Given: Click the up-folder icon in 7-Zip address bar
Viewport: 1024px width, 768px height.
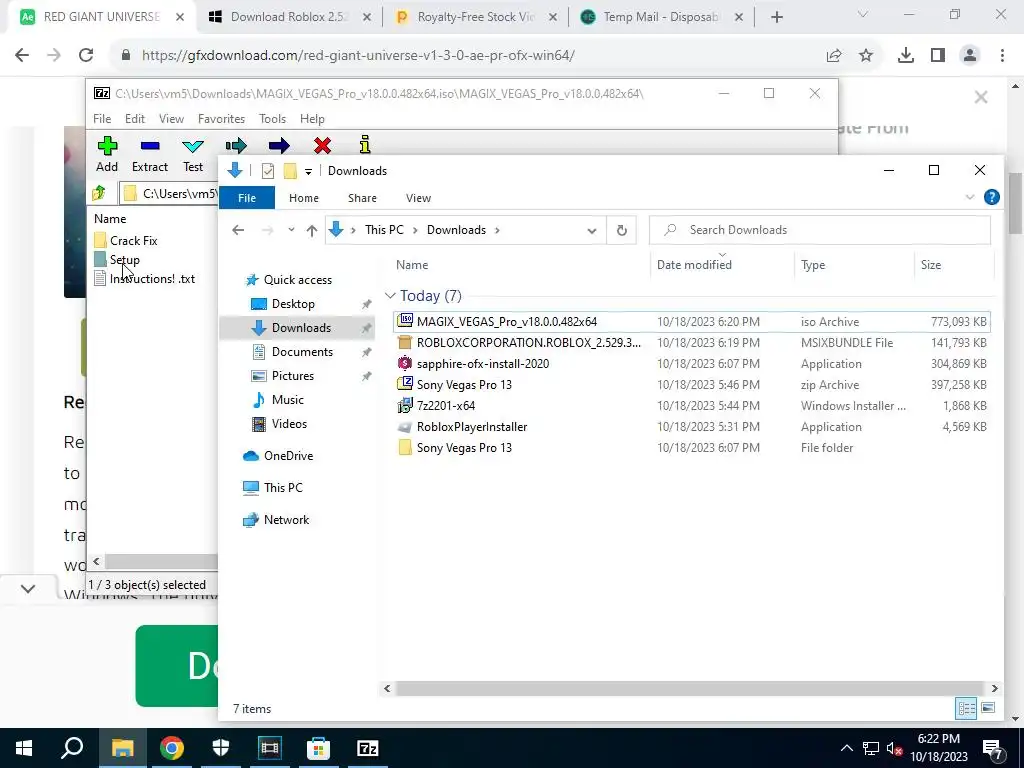Looking at the screenshot, I should (x=99, y=193).
